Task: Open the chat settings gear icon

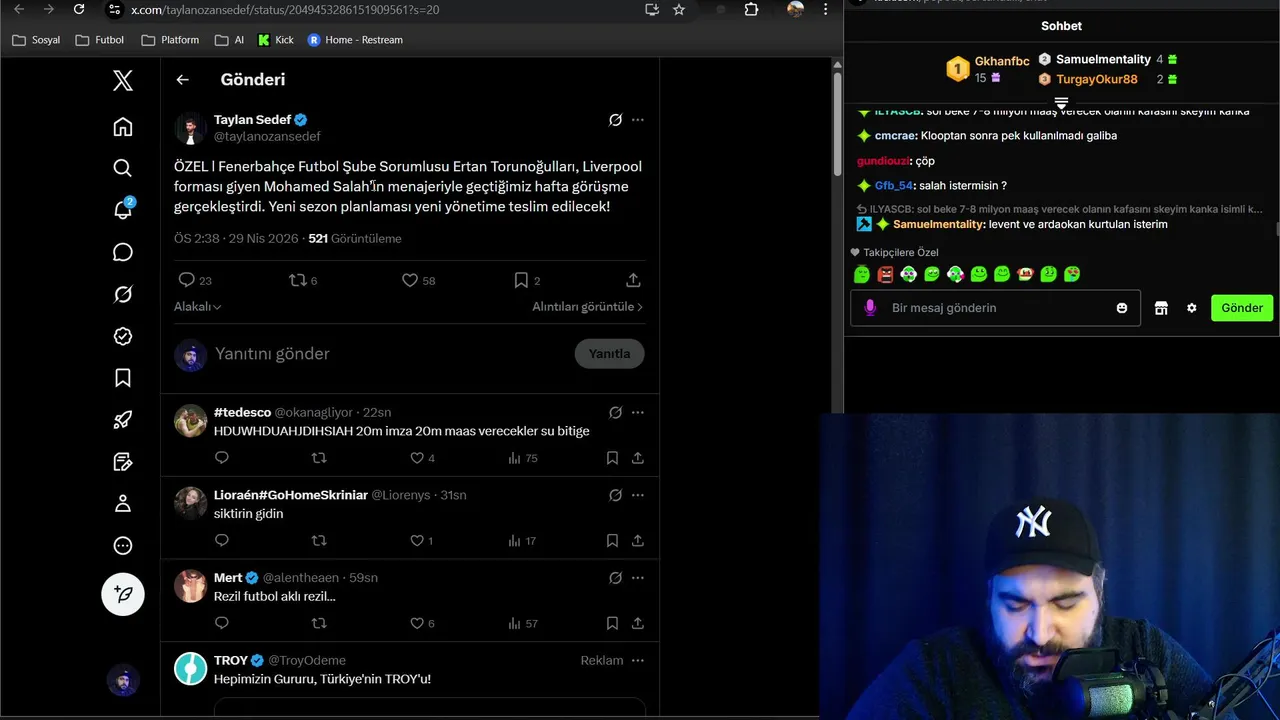Action: click(x=1191, y=308)
